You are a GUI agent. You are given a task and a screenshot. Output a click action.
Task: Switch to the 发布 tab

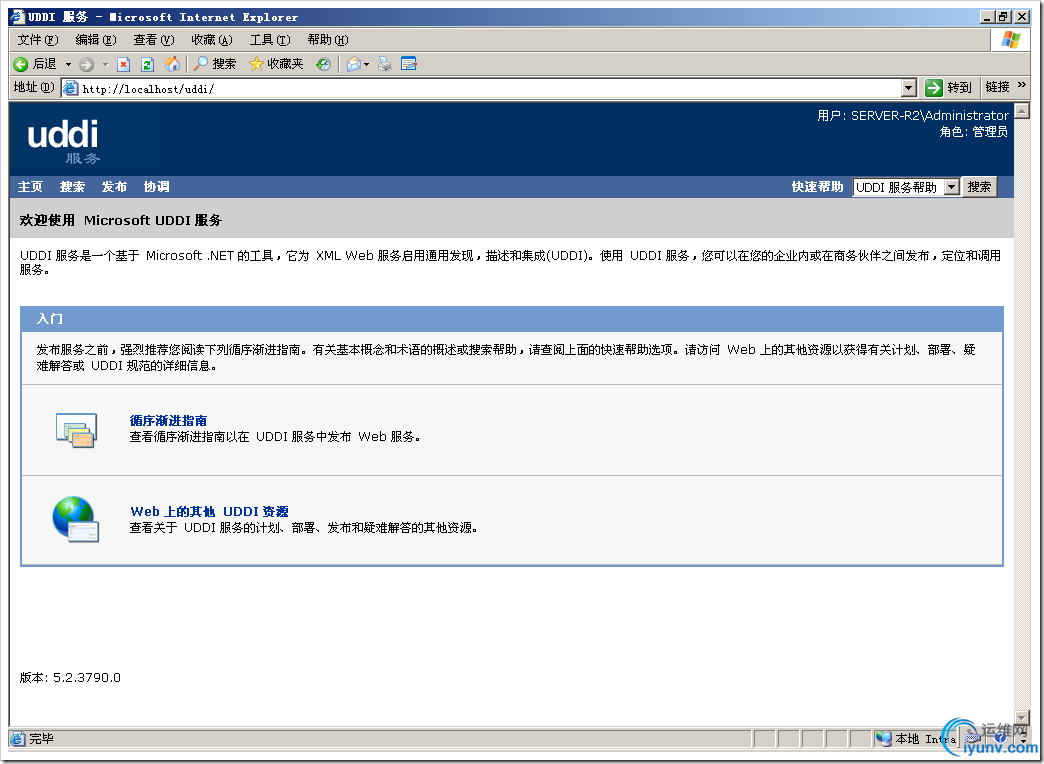pyautogui.click(x=114, y=187)
